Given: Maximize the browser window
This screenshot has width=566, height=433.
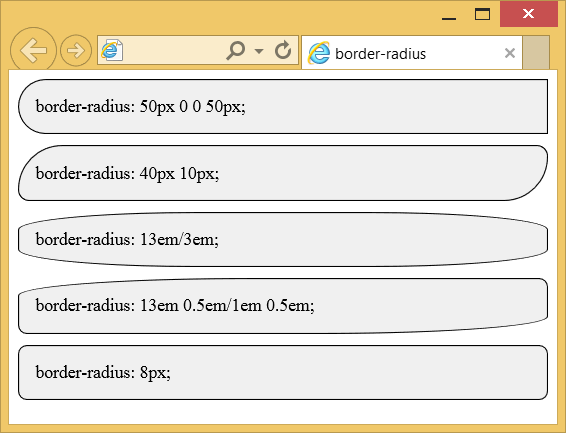Looking at the screenshot, I should click(x=482, y=14).
